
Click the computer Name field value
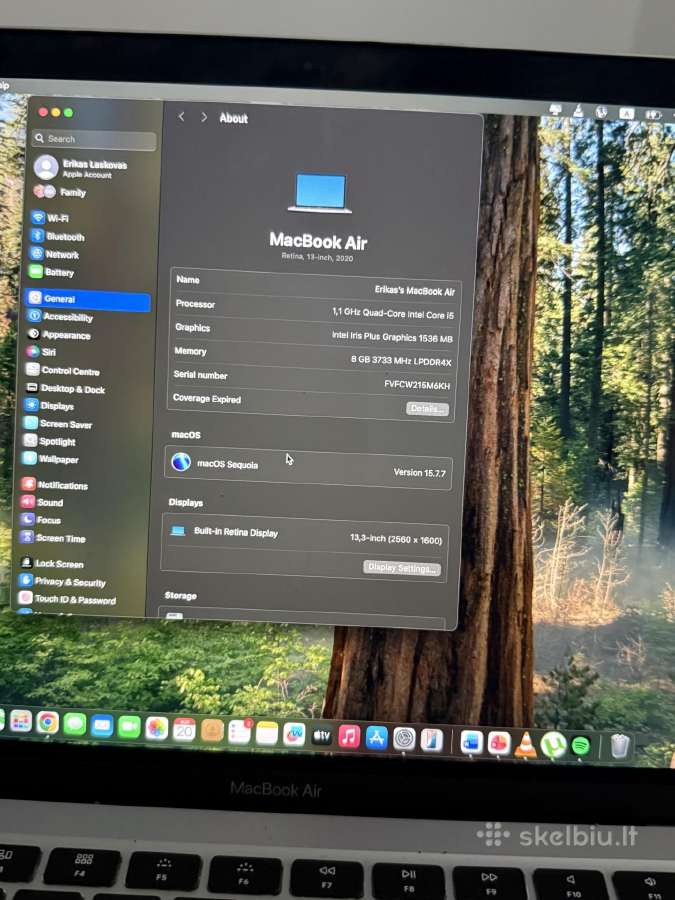[414, 290]
